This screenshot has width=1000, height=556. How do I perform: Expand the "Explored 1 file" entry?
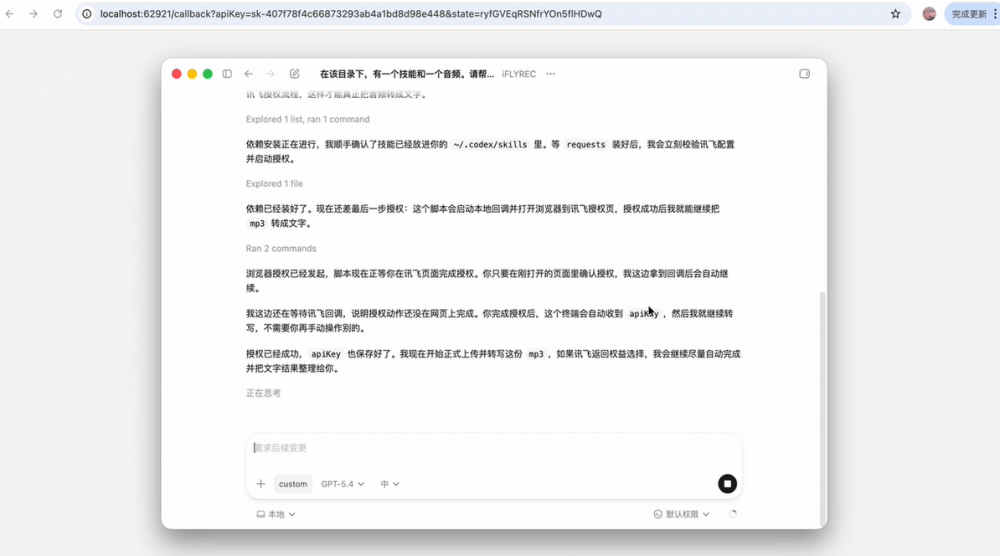[x=274, y=184]
